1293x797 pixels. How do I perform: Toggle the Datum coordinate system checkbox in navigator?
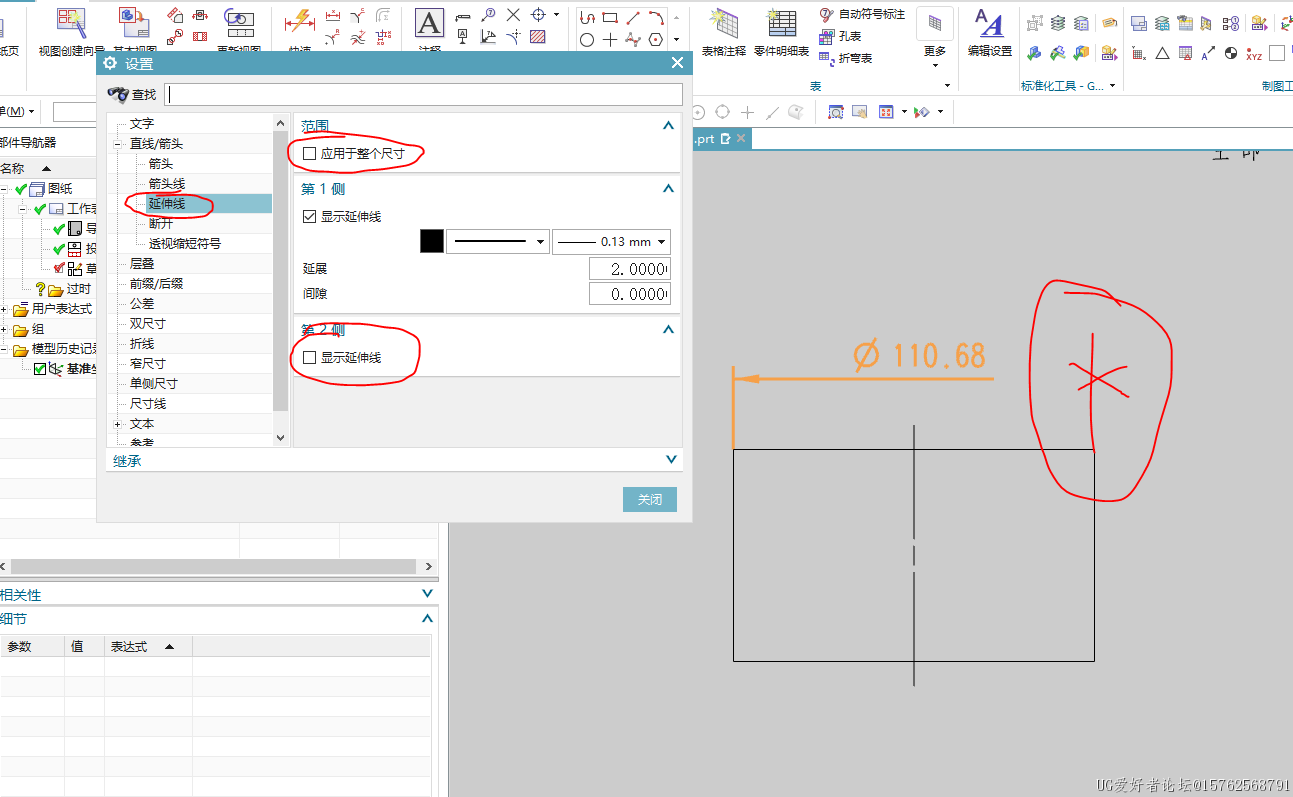(x=40, y=369)
